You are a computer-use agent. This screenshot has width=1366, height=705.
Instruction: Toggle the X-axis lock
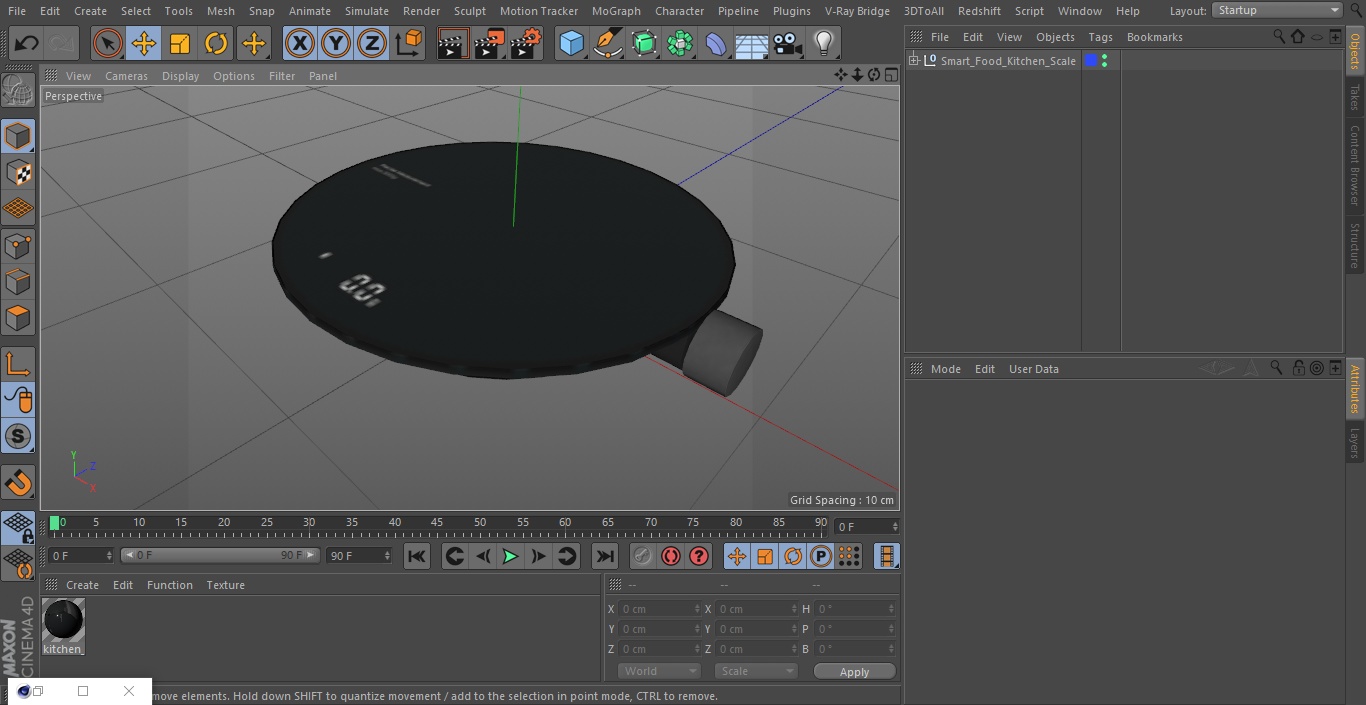click(299, 44)
